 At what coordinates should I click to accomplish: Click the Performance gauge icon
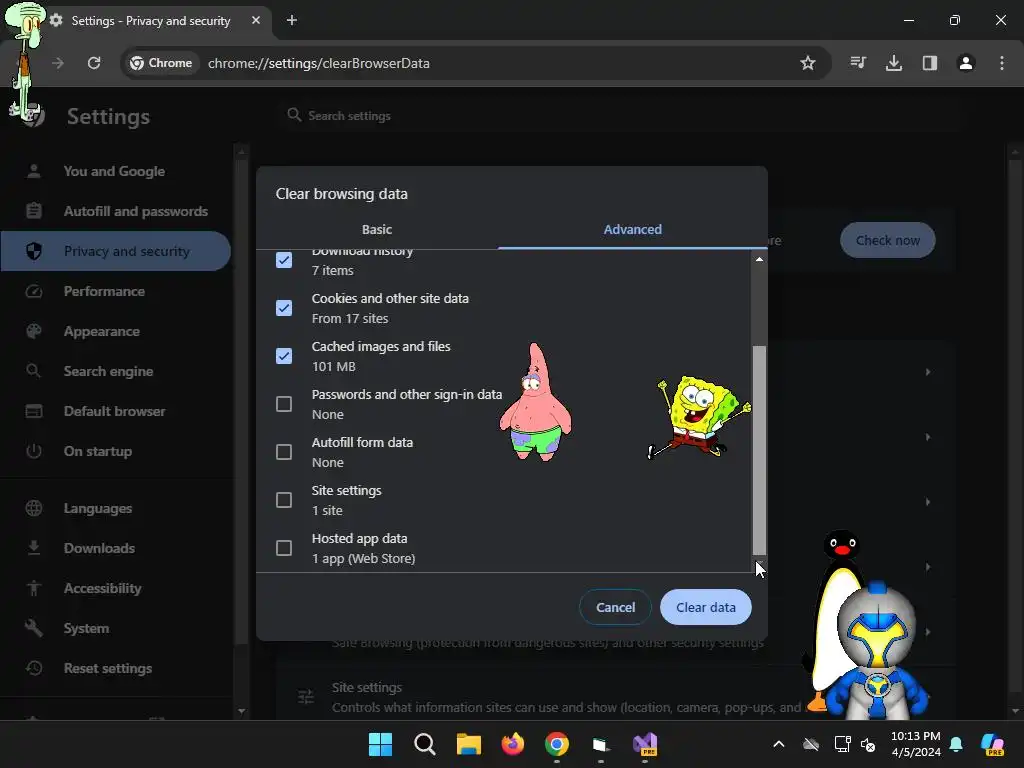pos(34,291)
